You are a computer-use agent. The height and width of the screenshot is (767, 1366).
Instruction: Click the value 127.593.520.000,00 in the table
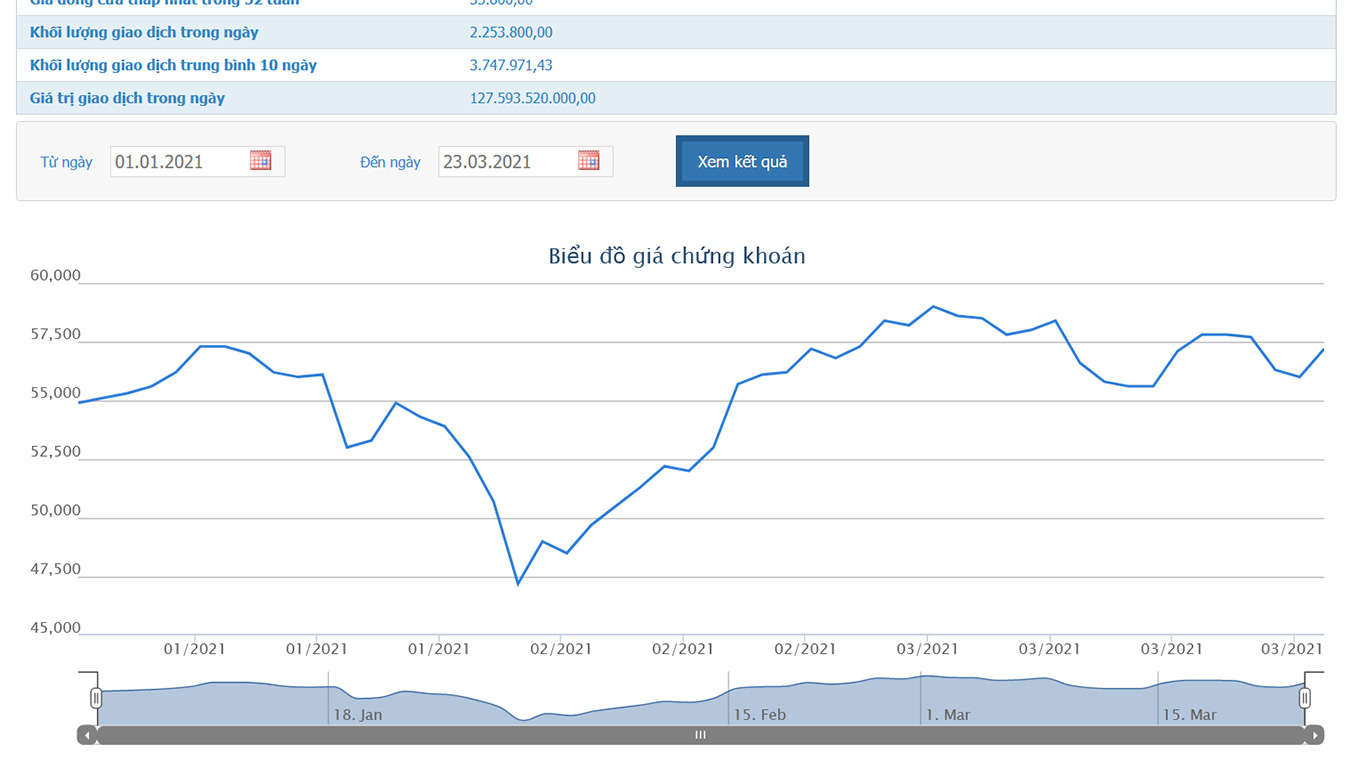coord(532,98)
